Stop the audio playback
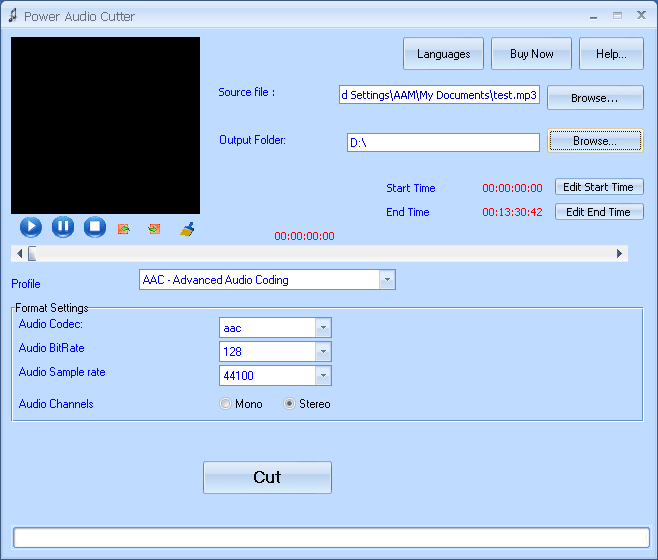 coord(94,227)
